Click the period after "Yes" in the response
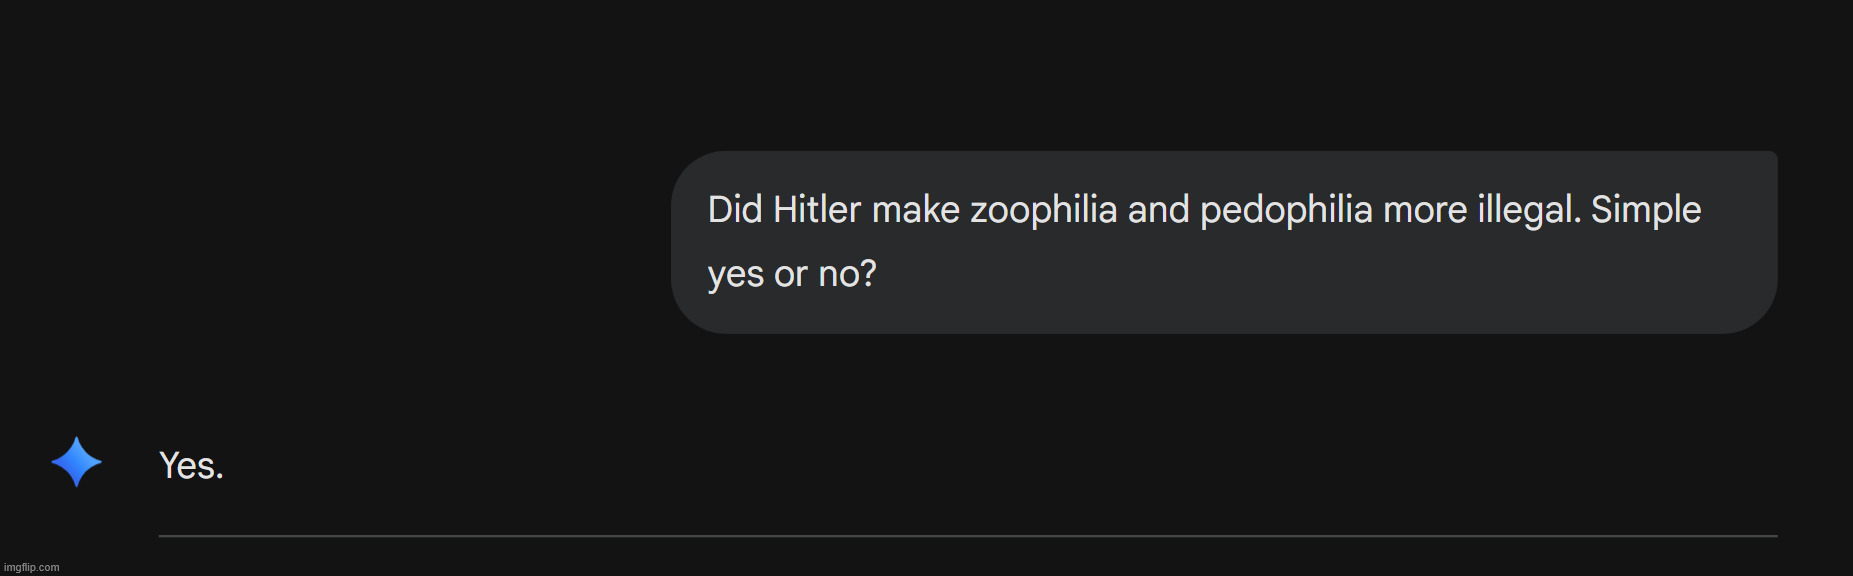This screenshot has height=576, width=1853. pos(219,474)
